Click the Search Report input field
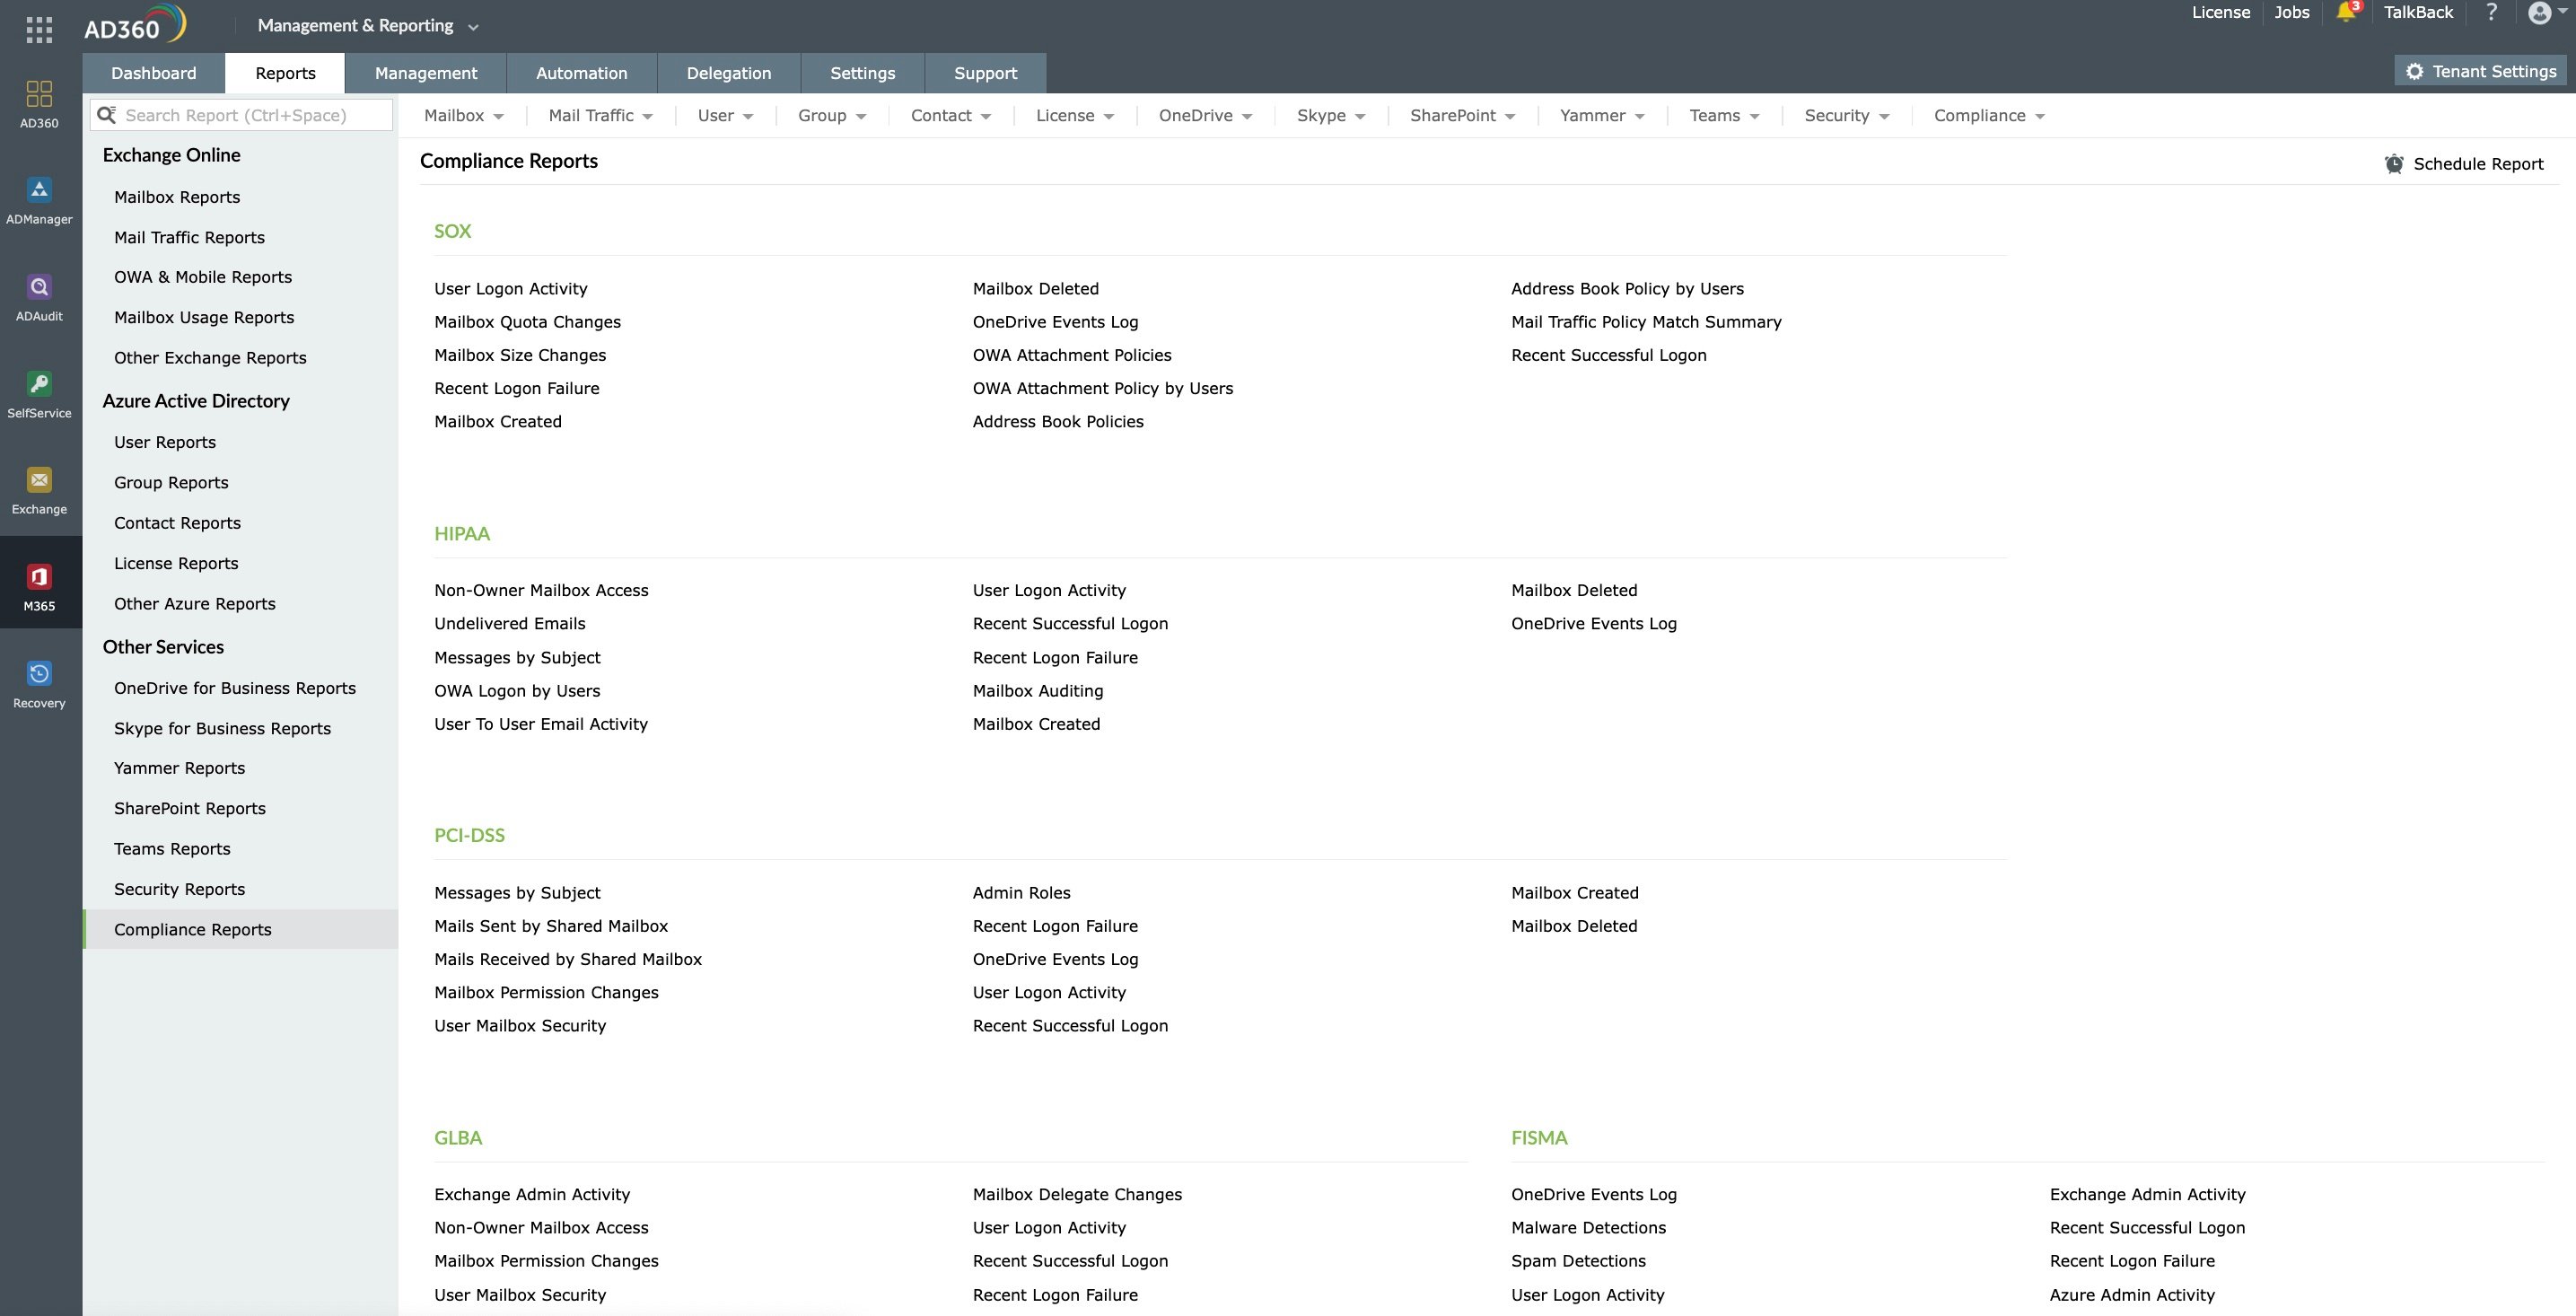This screenshot has height=1316, width=2576. 250,116
